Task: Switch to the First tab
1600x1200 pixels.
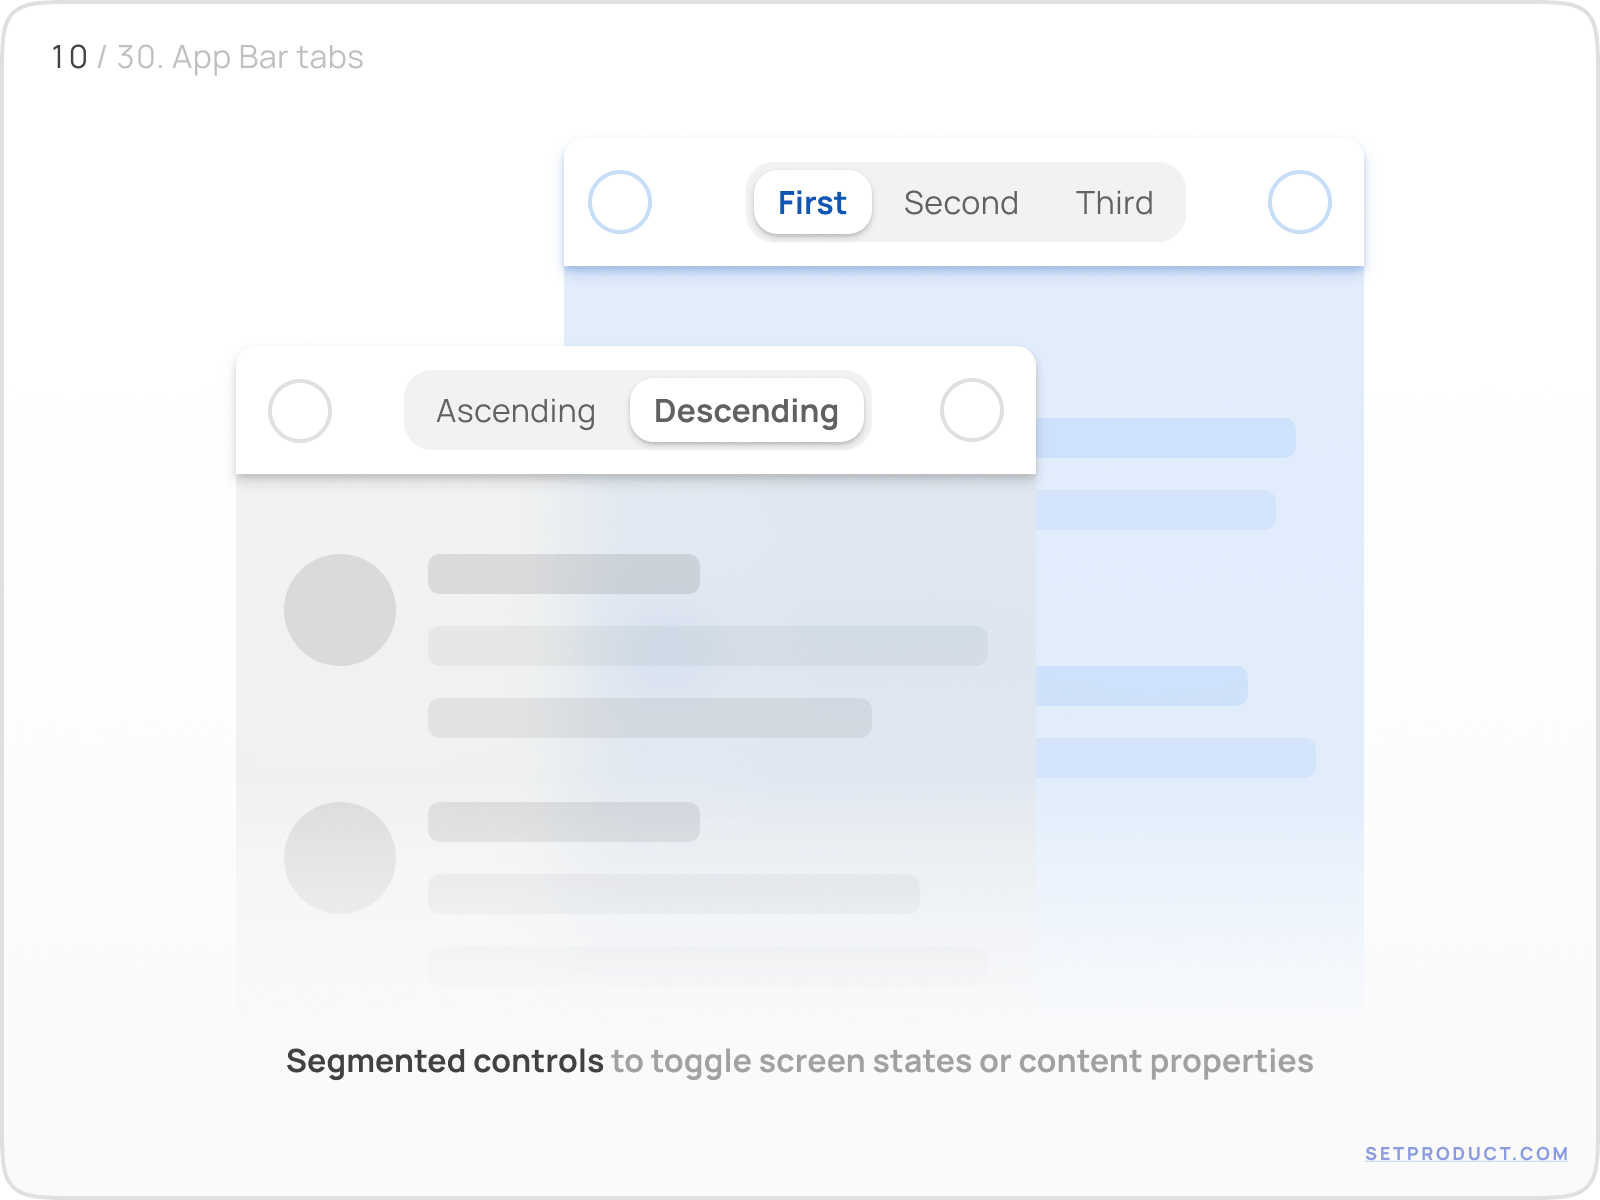Action: tap(812, 202)
